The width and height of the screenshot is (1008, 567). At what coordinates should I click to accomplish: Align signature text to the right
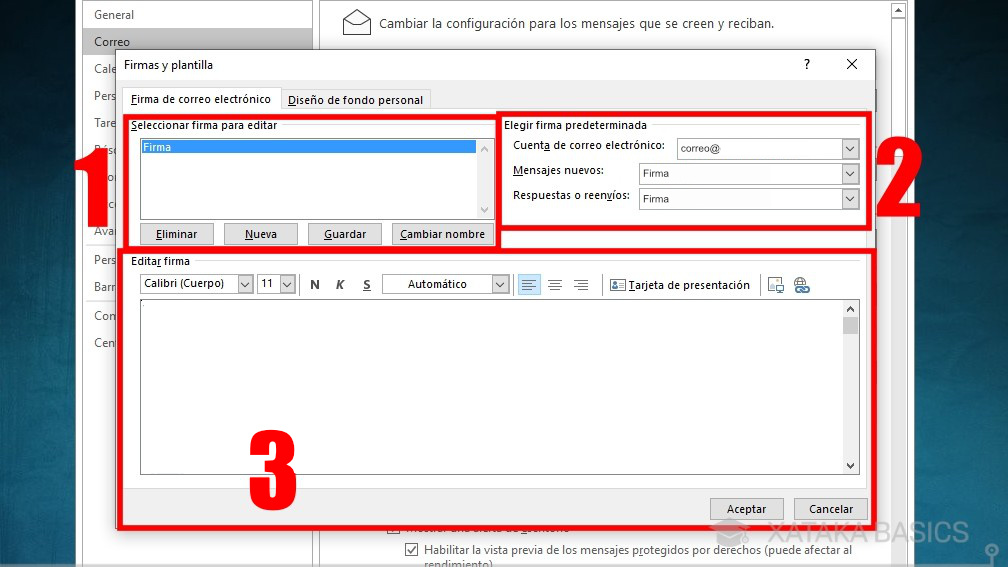point(581,285)
